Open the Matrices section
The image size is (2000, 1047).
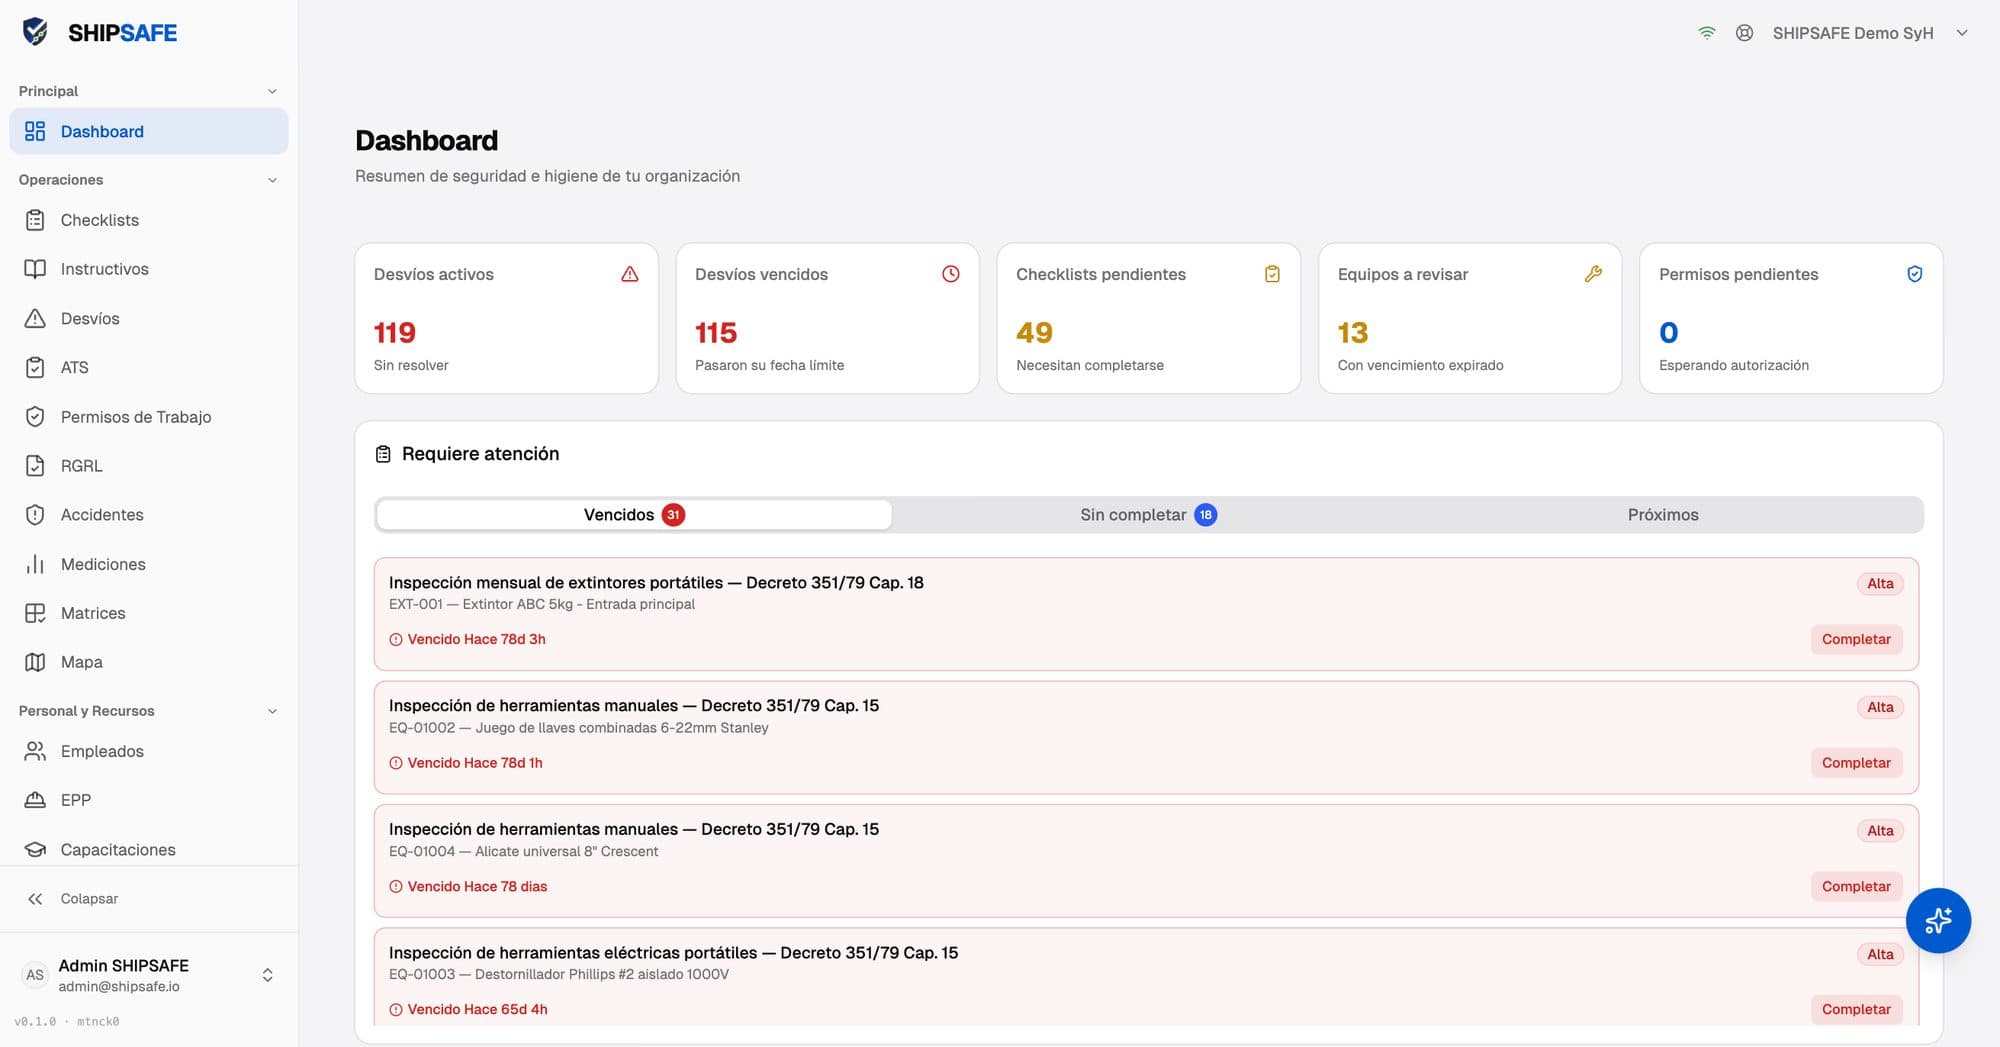(149, 613)
